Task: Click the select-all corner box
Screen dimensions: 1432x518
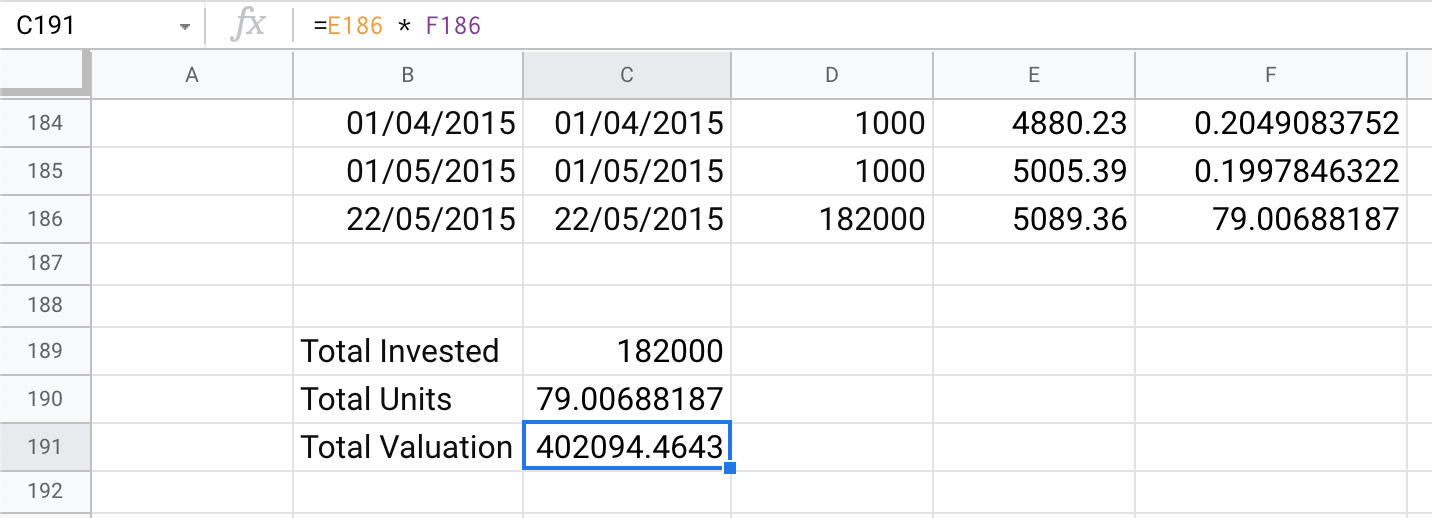Action: pos(45,75)
